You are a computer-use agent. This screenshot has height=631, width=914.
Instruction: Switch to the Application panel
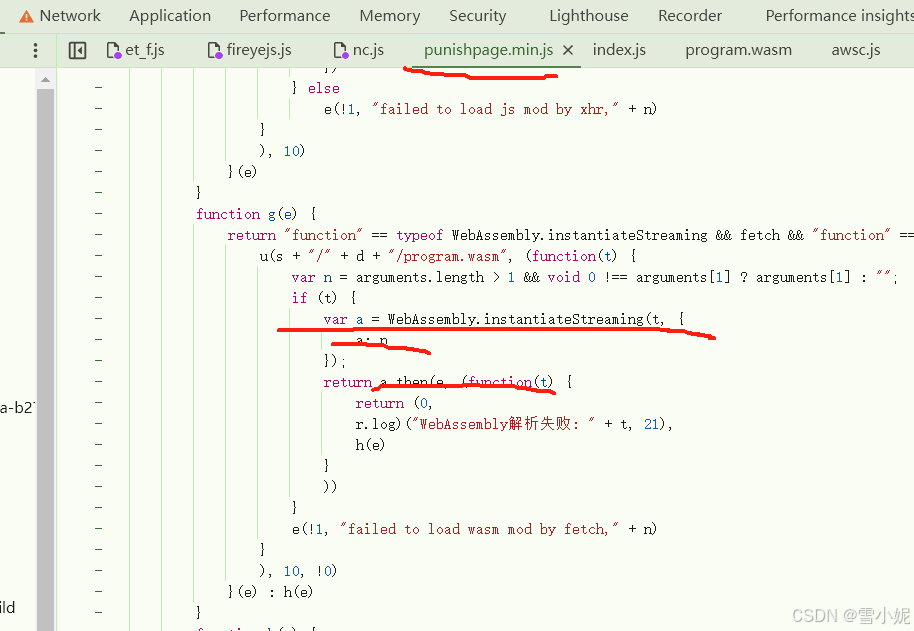click(170, 16)
